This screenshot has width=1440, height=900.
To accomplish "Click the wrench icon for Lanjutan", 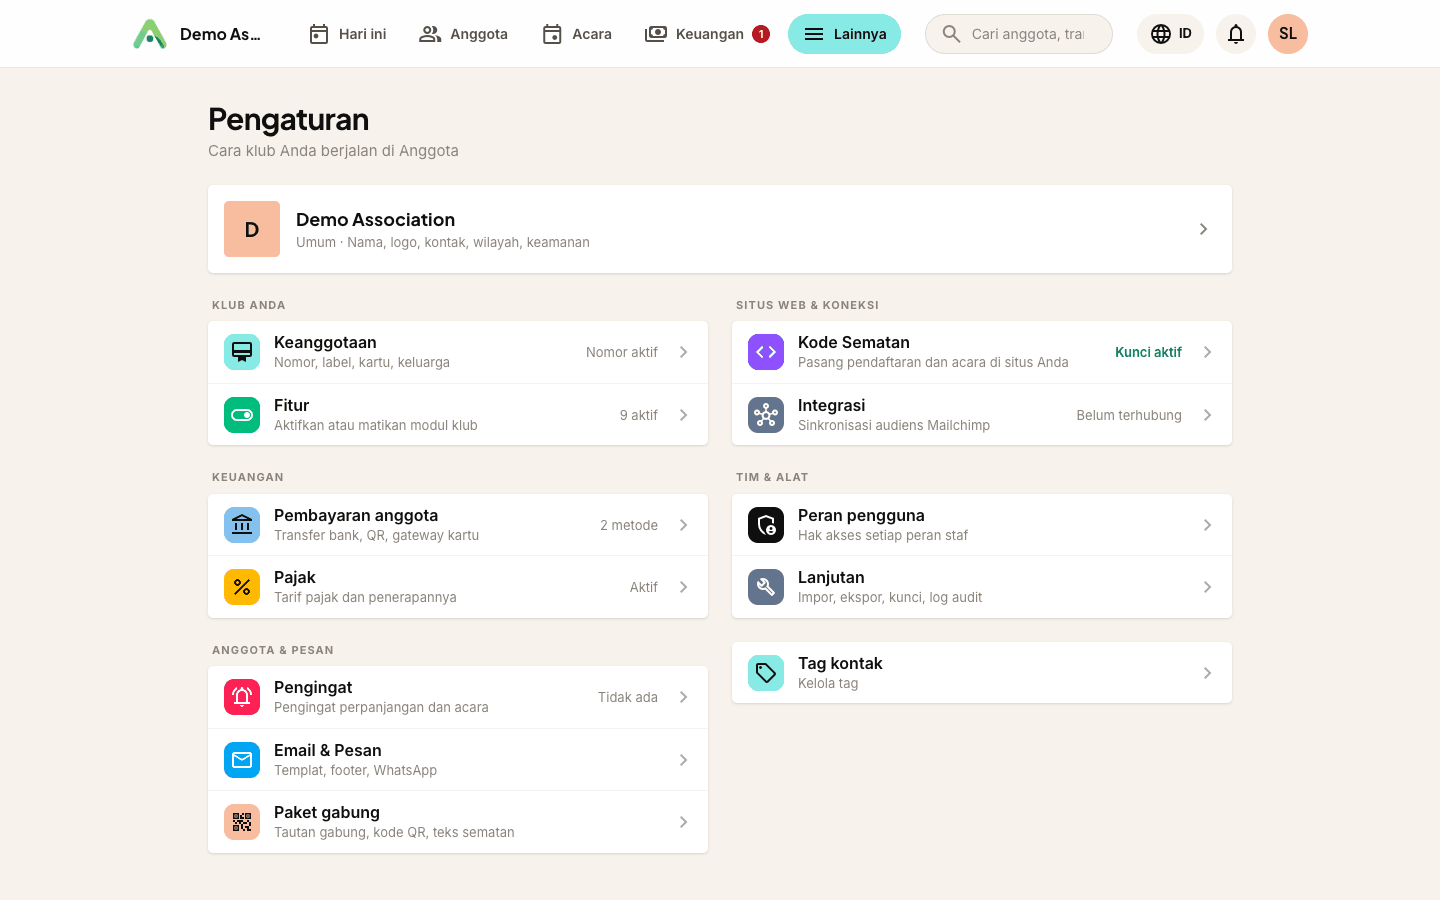I will pyautogui.click(x=766, y=587).
